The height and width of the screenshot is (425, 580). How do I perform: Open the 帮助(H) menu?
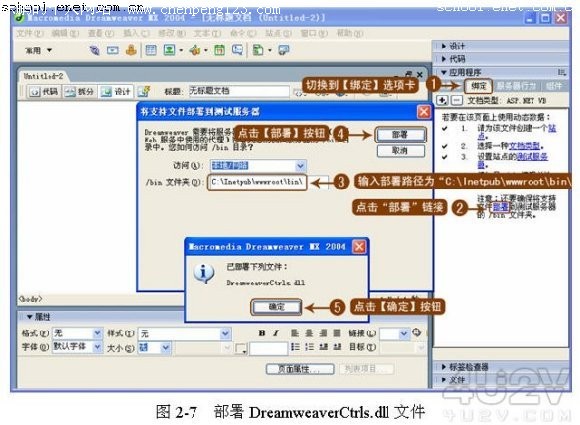pyautogui.click(x=350, y=33)
